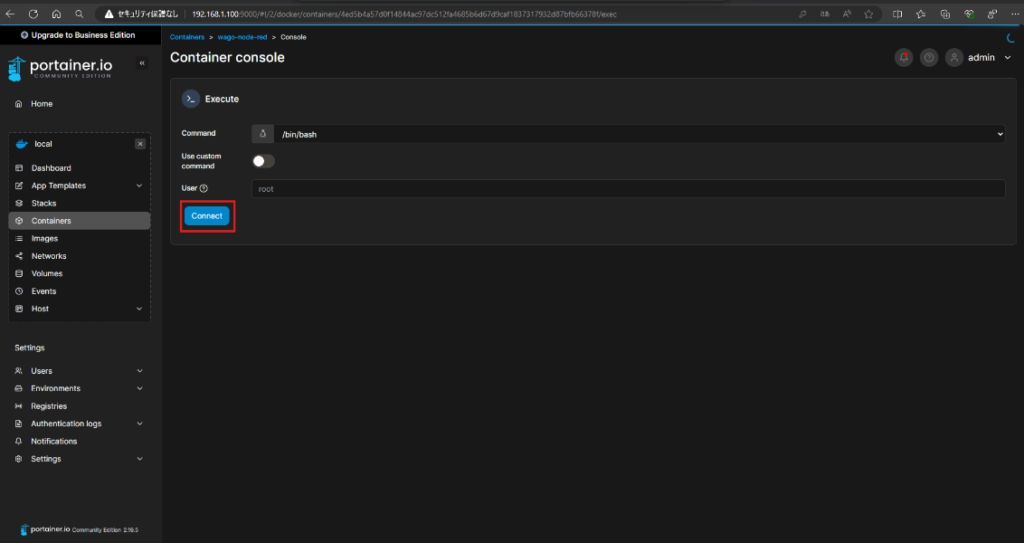Click the User input field

click(x=628, y=189)
